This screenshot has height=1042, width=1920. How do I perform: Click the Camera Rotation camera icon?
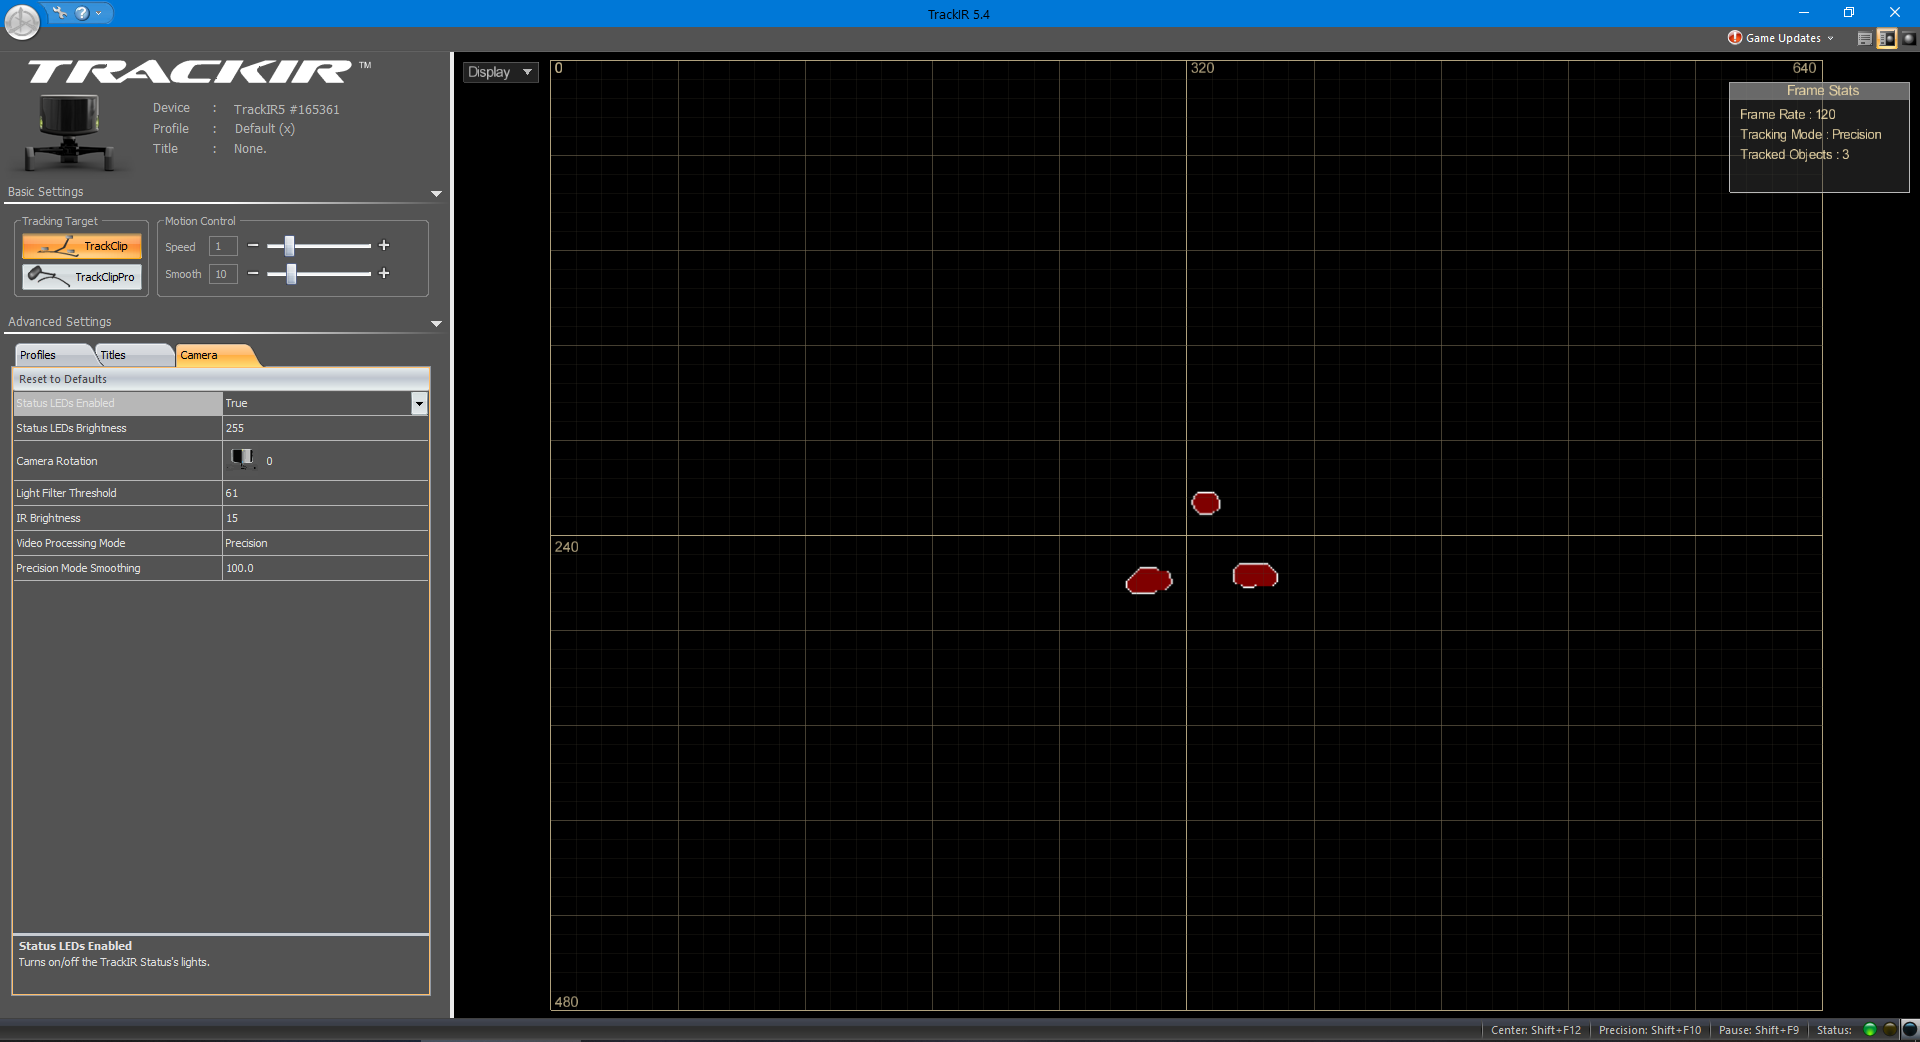tap(242, 459)
